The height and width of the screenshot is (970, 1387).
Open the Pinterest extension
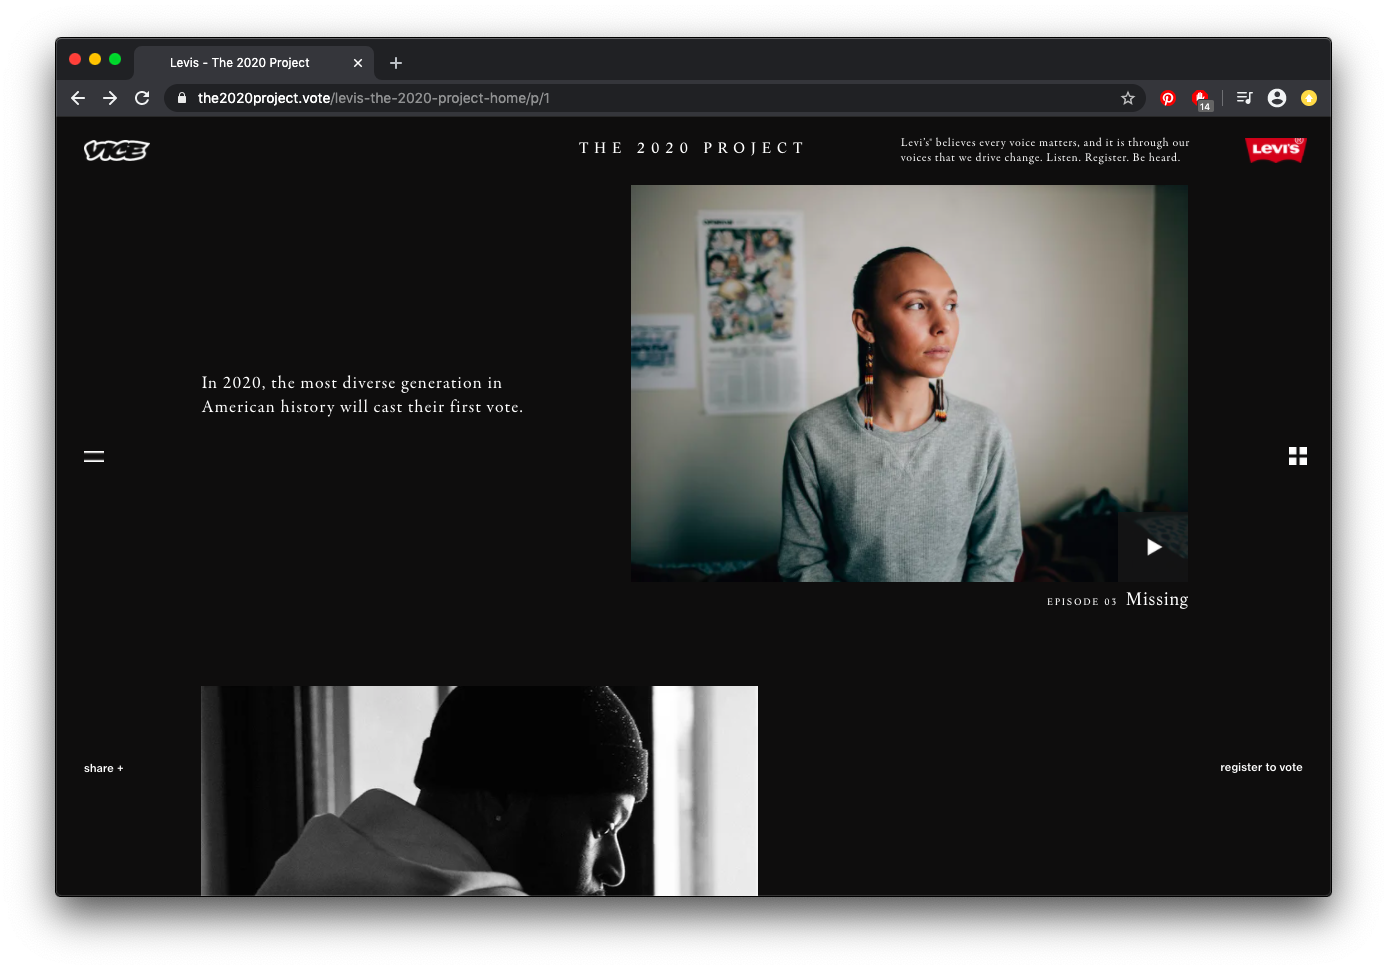(x=1167, y=98)
